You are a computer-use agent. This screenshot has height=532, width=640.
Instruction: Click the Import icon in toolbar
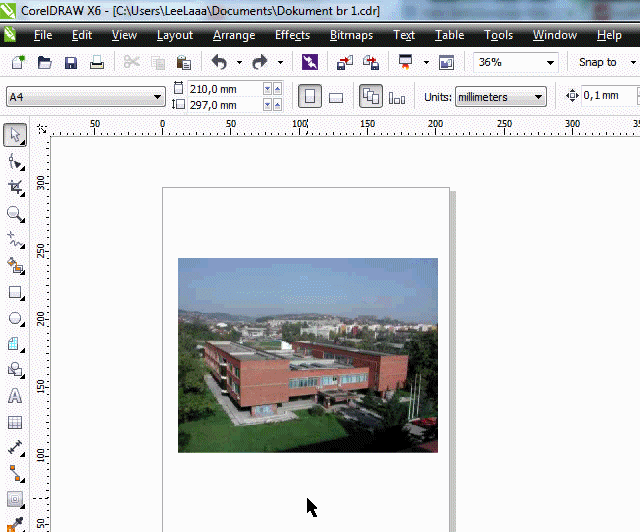(345, 62)
